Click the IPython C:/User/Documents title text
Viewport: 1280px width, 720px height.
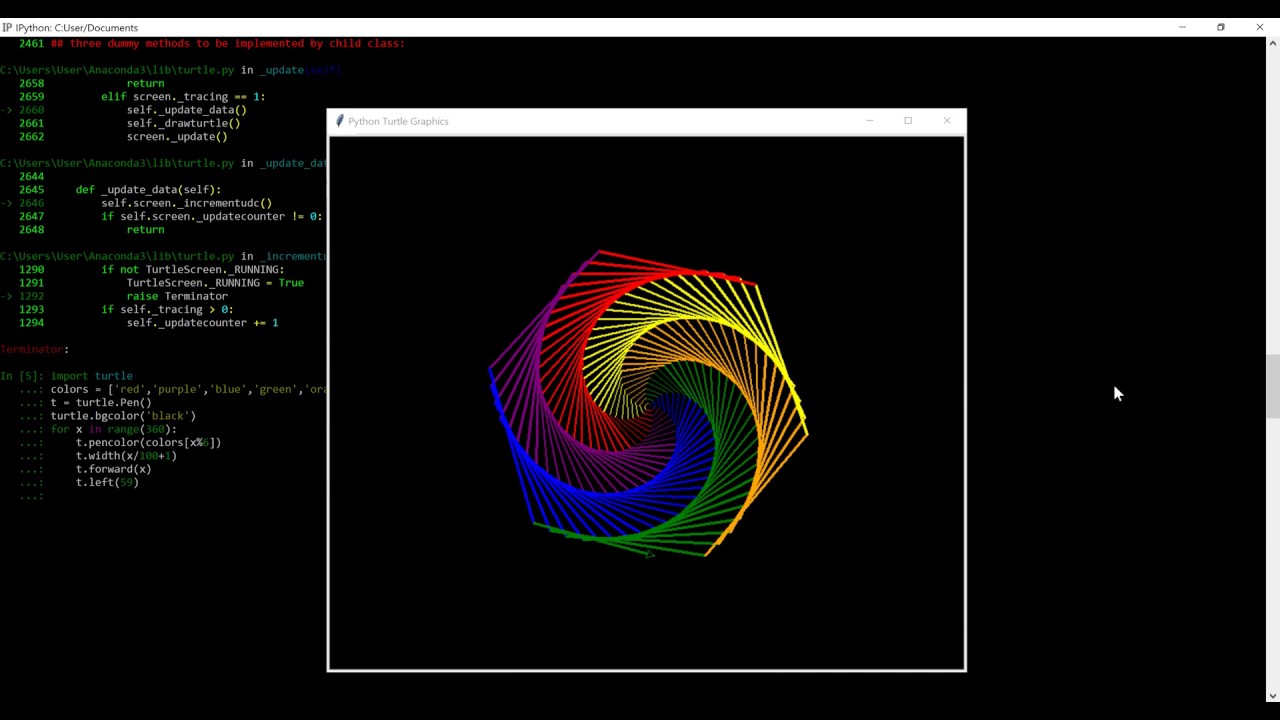coord(77,27)
